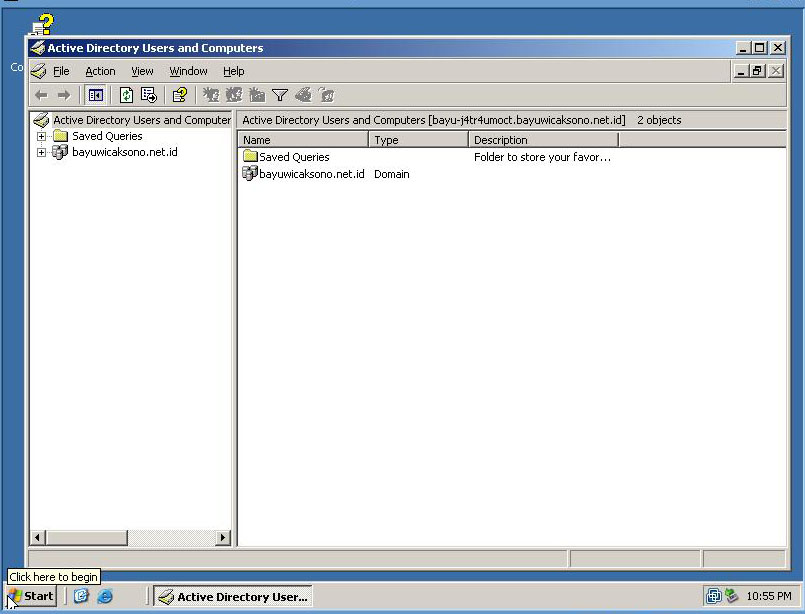Select bayuwicaksono.net.id label in the tree
805x614 pixels.
pos(125,152)
